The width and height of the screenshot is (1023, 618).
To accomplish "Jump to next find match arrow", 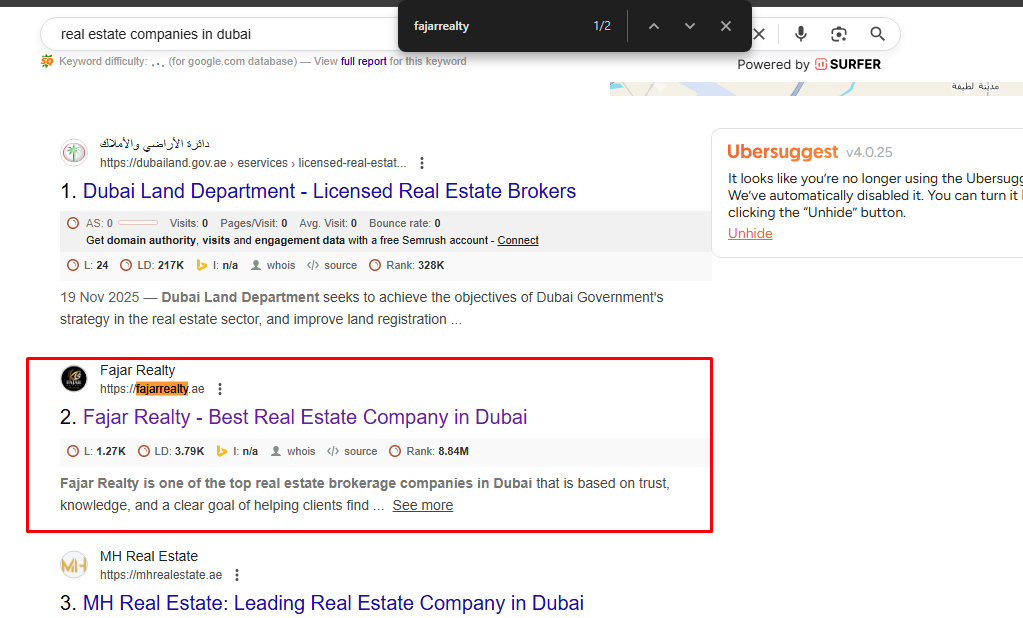I will pyautogui.click(x=690, y=26).
